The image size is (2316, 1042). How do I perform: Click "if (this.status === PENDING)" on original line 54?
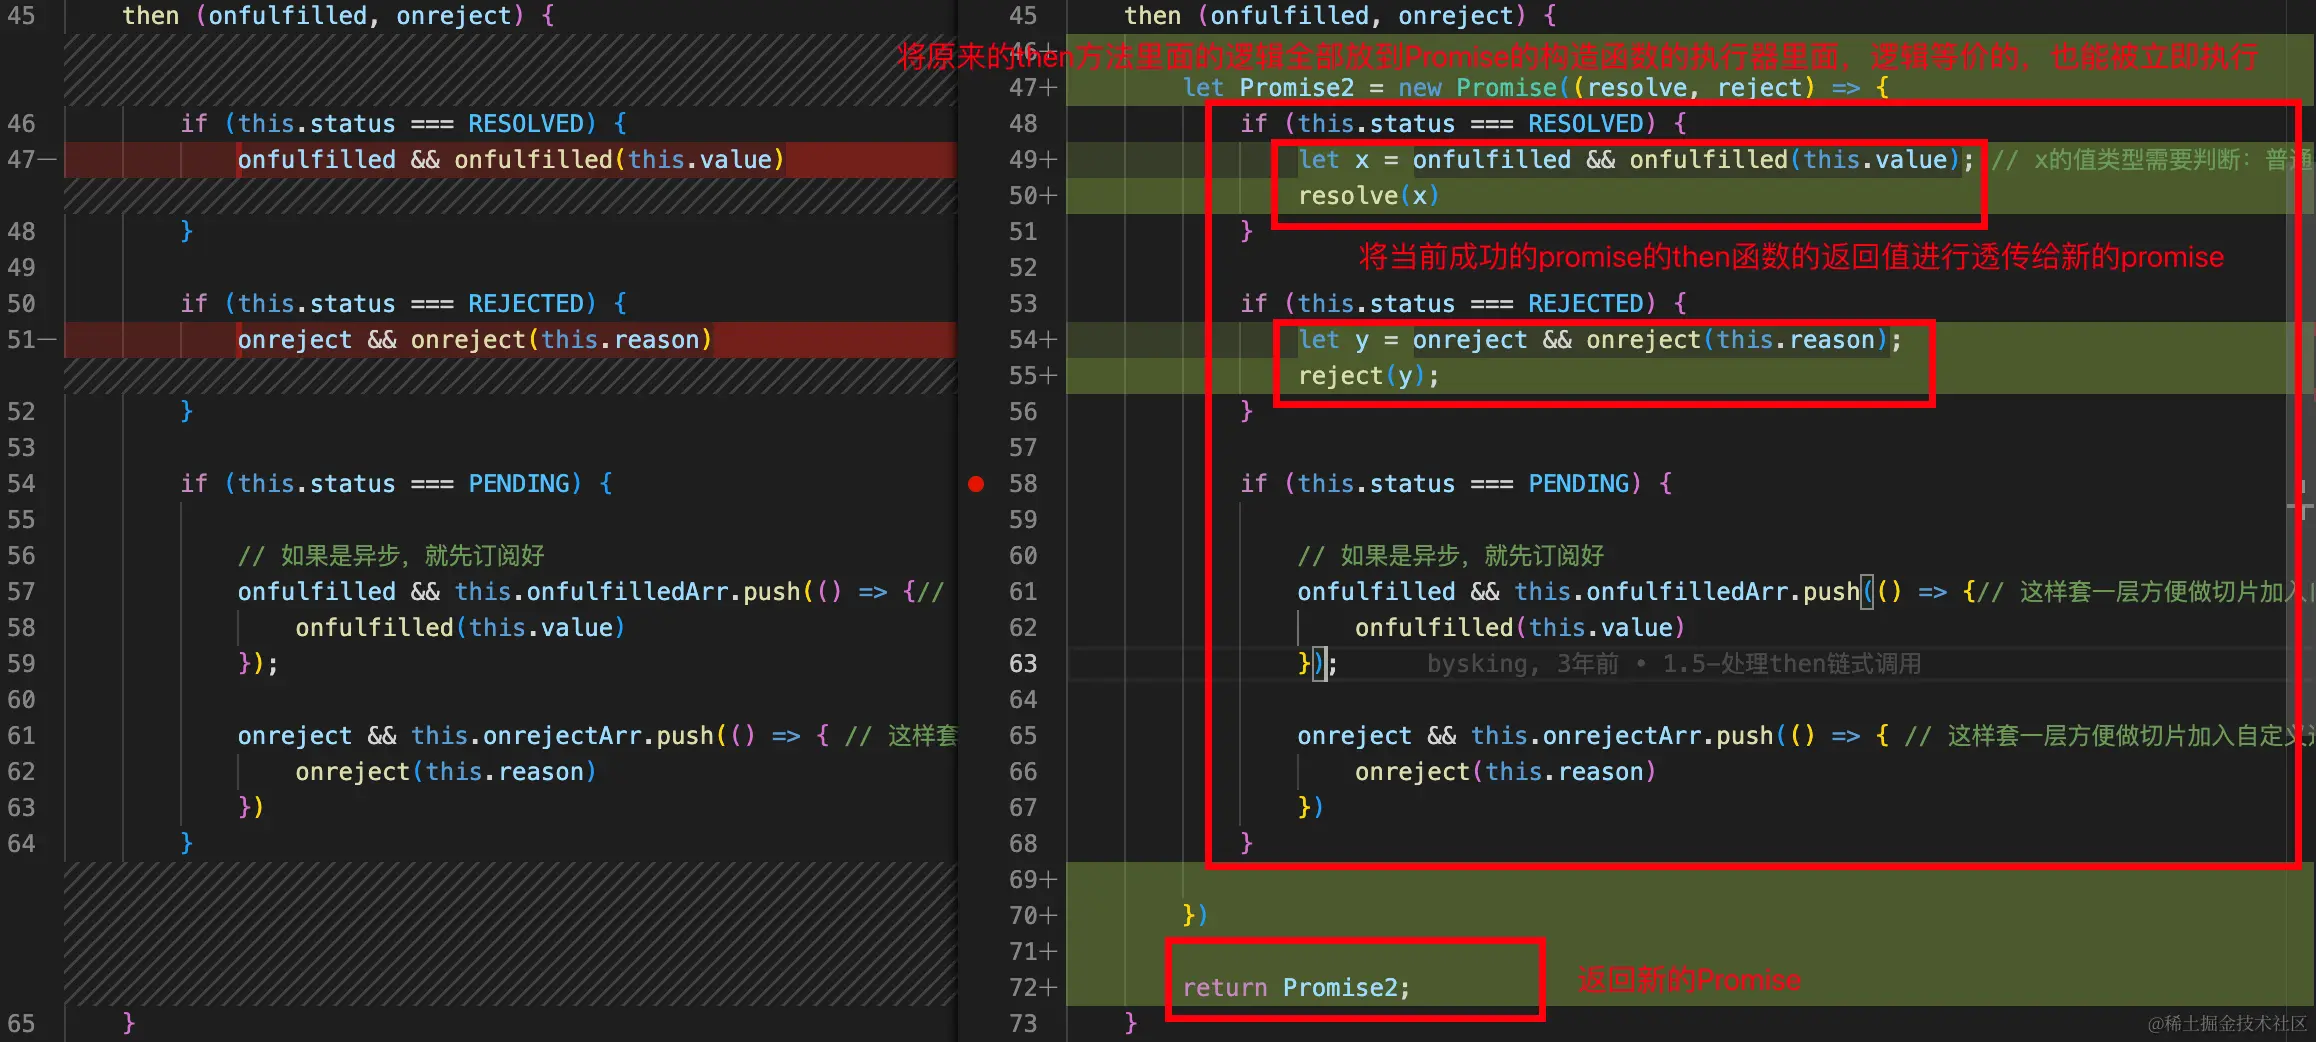(381, 484)
